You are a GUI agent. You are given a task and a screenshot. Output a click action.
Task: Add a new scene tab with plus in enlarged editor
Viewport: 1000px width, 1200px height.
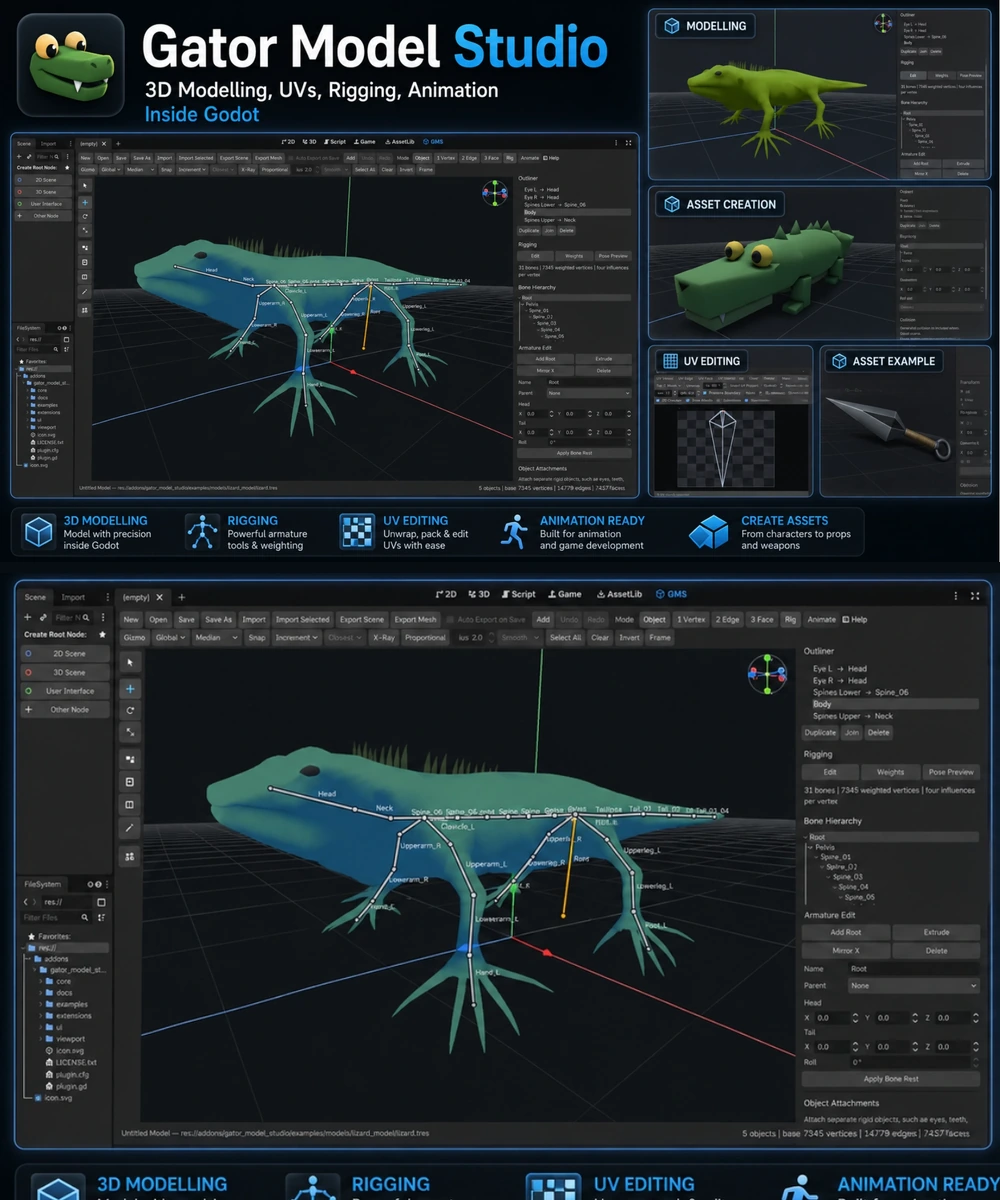coord(181,596)
